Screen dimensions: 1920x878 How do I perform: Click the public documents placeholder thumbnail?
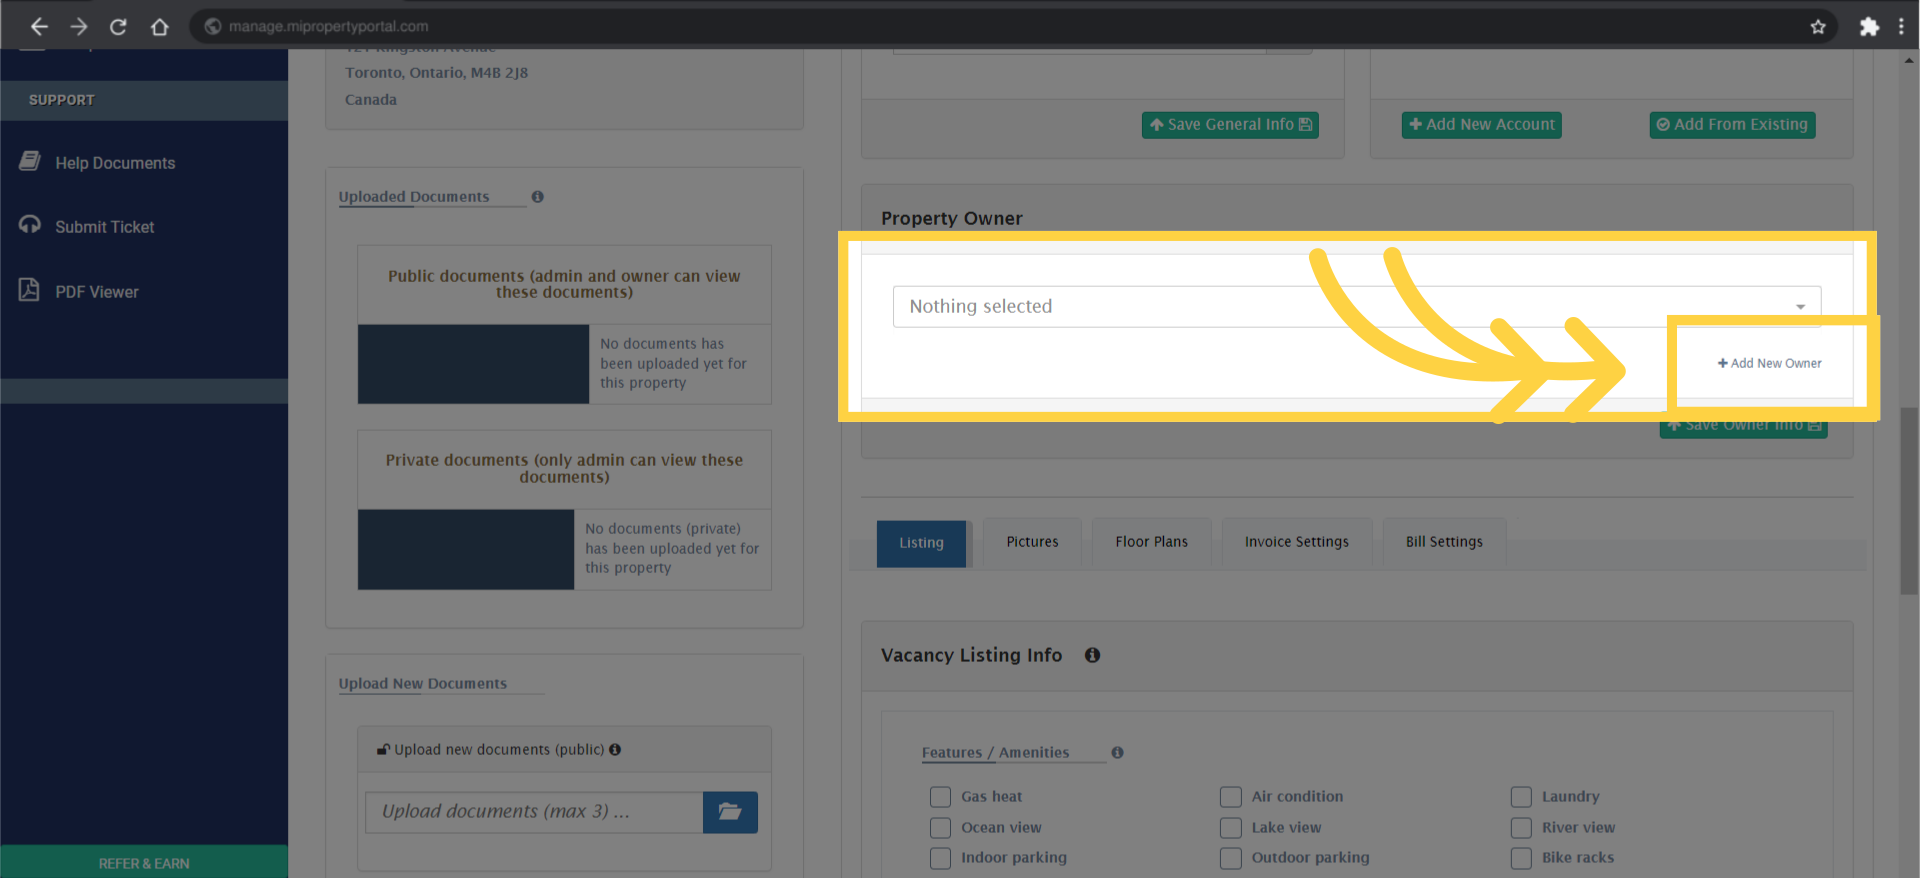pyautogui.click(x=473, y=364)
